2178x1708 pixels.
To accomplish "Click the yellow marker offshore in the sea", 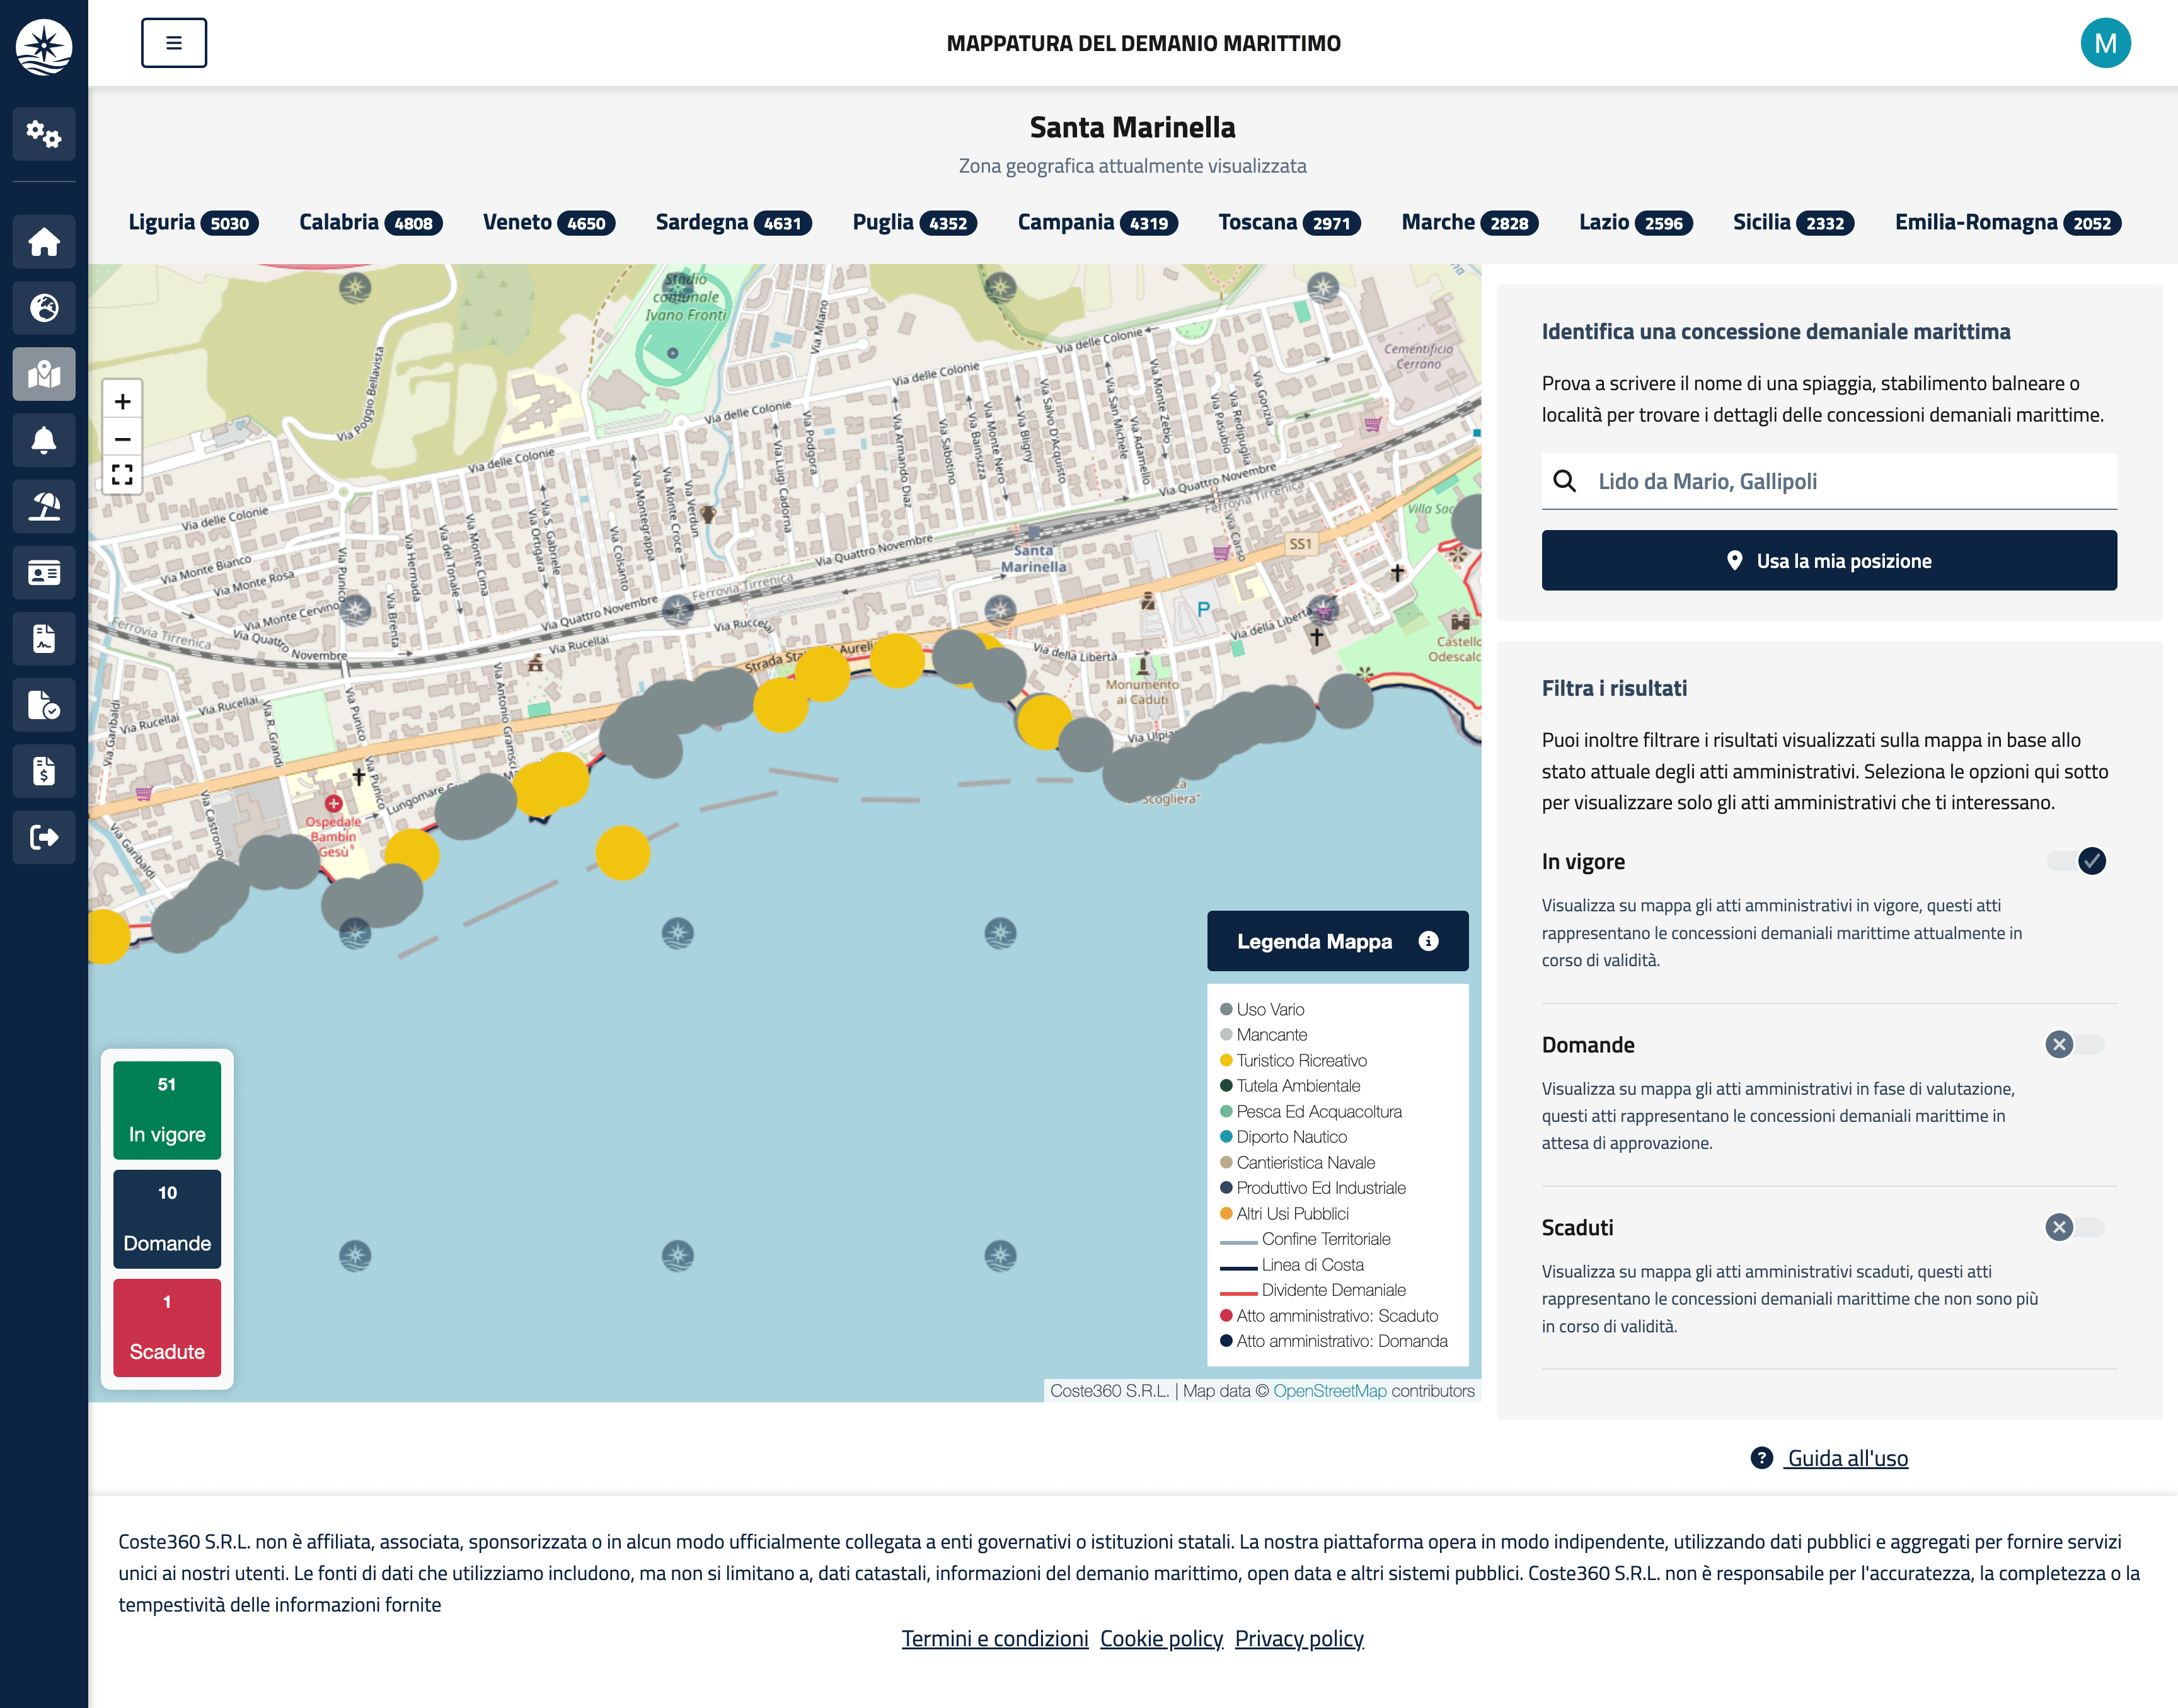I will (x=622, y=853).
